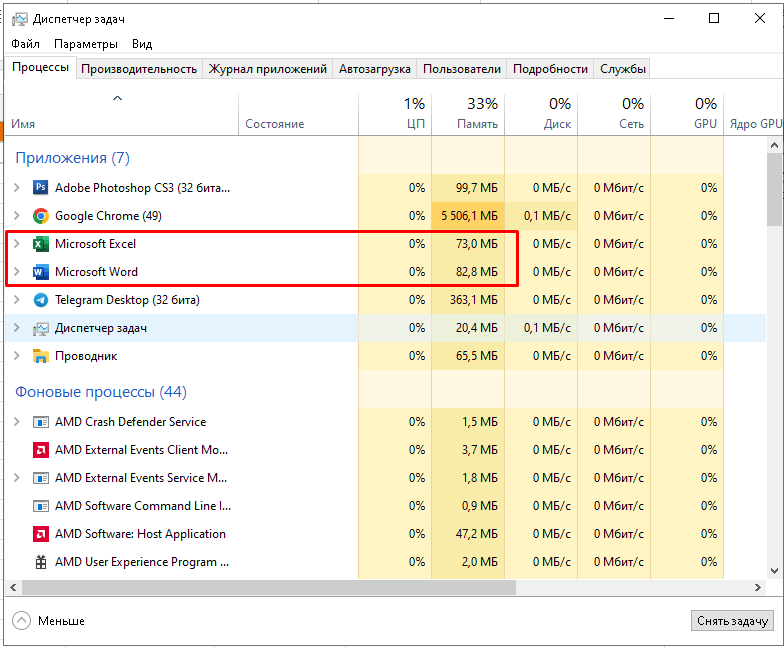
Task: Click the Task Manager title bar icon
Action: (20, 19)
